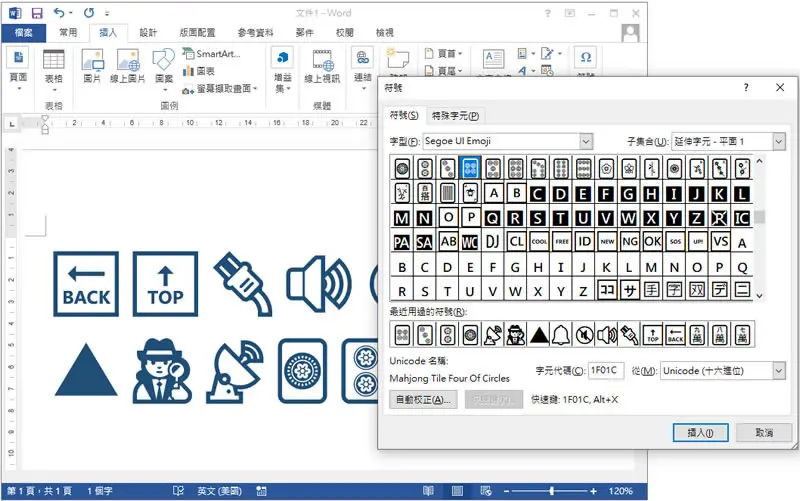Open the 從 Unicode encoding dropdown

click(x=779, y=371)
